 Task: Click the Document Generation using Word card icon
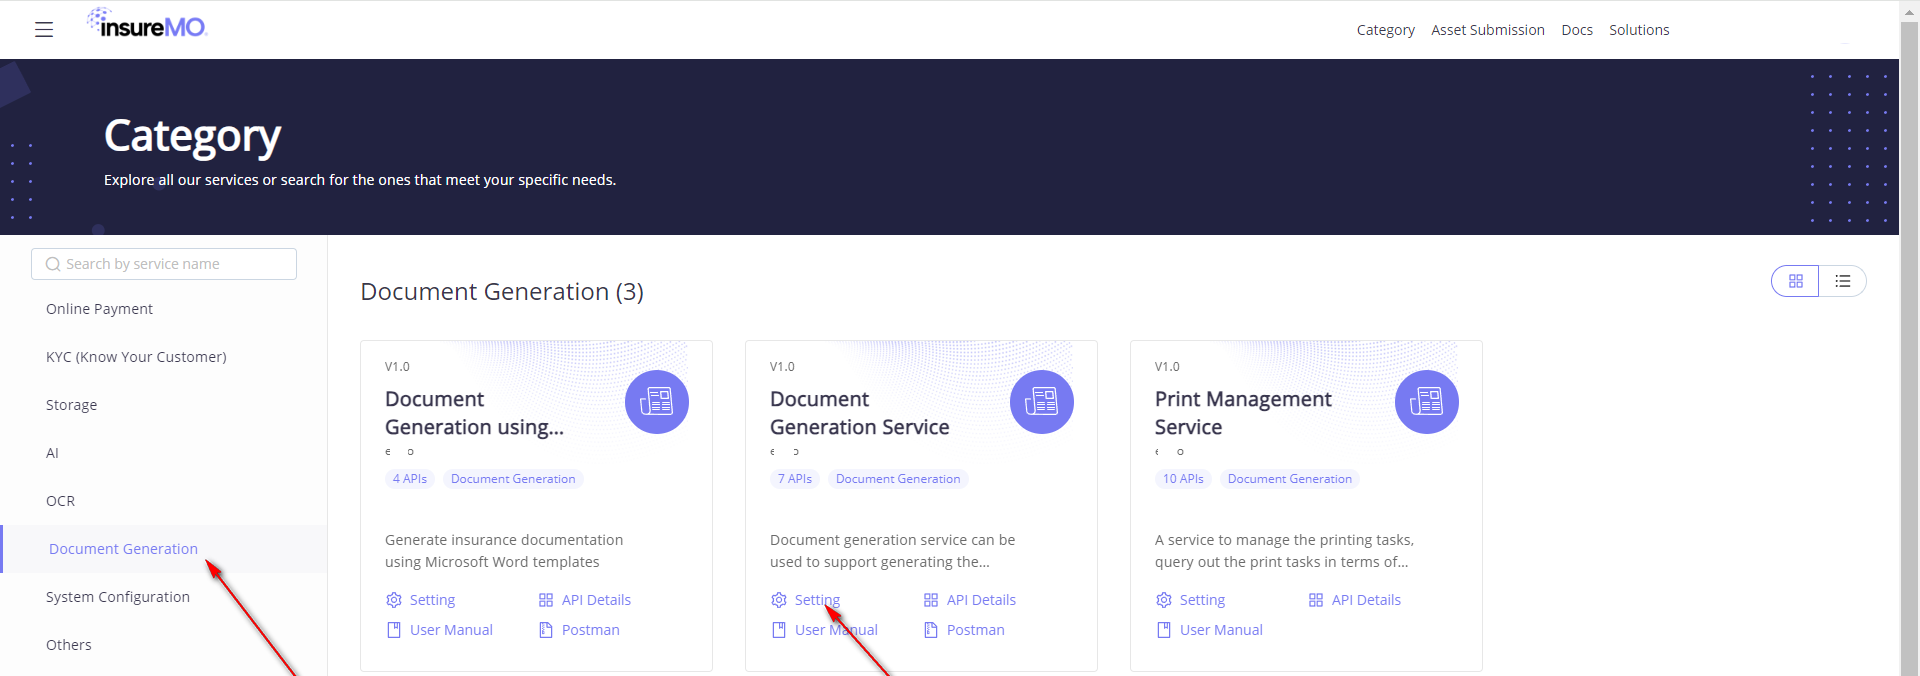coord(656,402)
